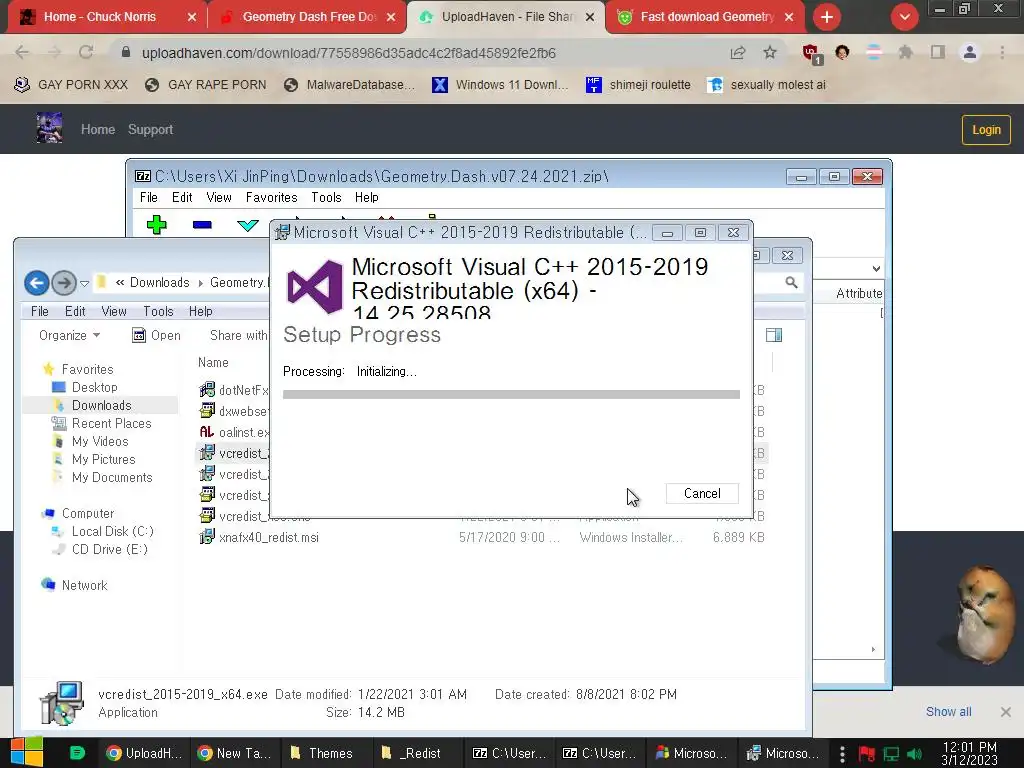Open Explorer View menu
Viewport: 1024px width, 768px height.
114,312
